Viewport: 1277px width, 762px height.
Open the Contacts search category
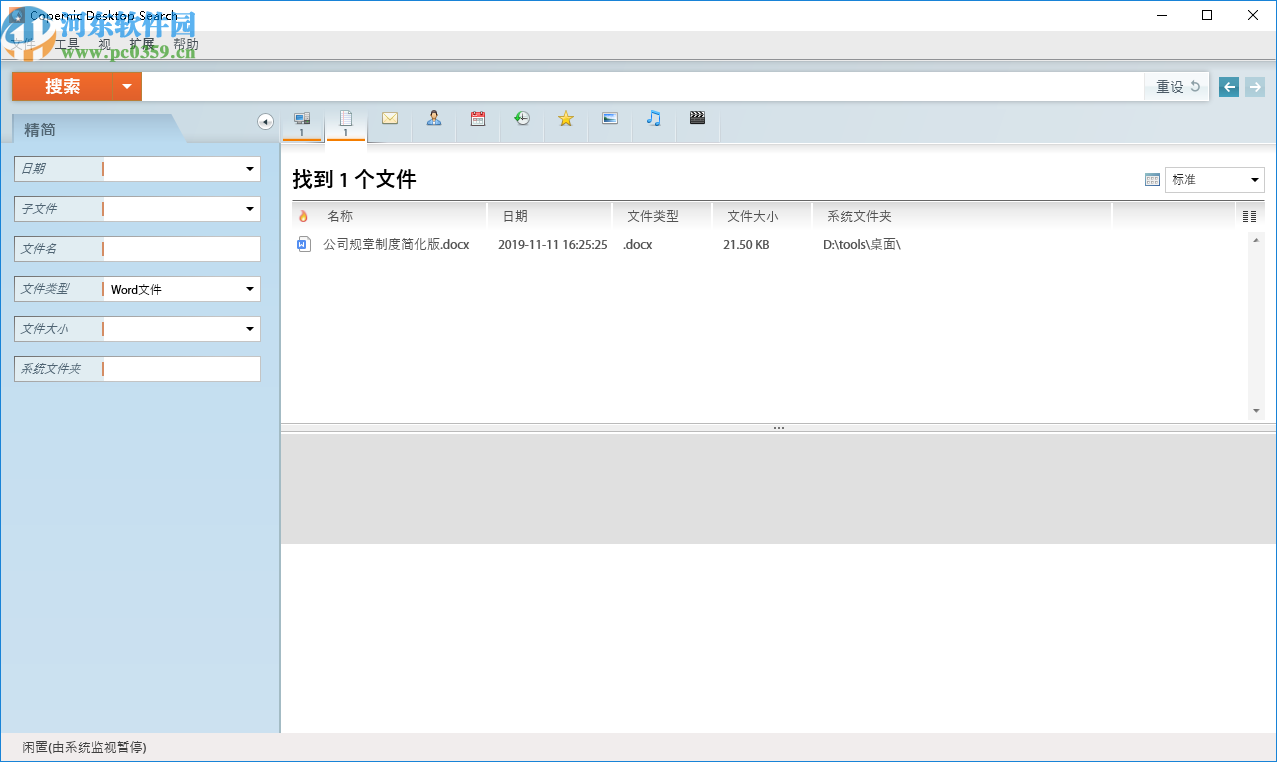433,118
